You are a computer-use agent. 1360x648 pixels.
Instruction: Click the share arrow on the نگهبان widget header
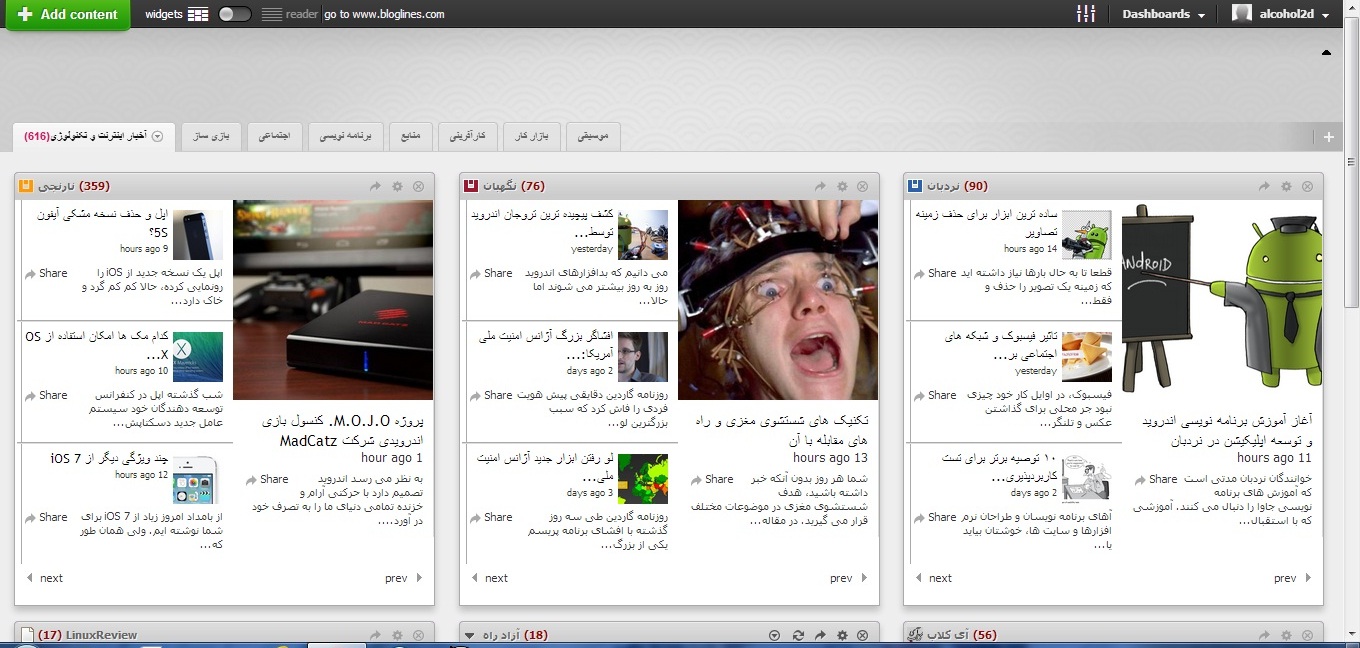pyautogui.click(x=820, y=186)
